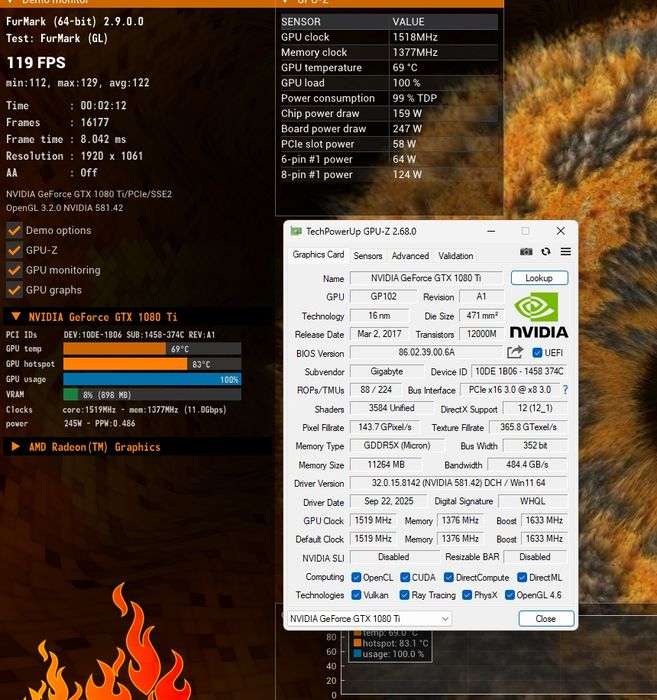Screen dimensions: 657x700
Task: Open the GPU-Z hamburger menu
Action: (x=566, y=252)
